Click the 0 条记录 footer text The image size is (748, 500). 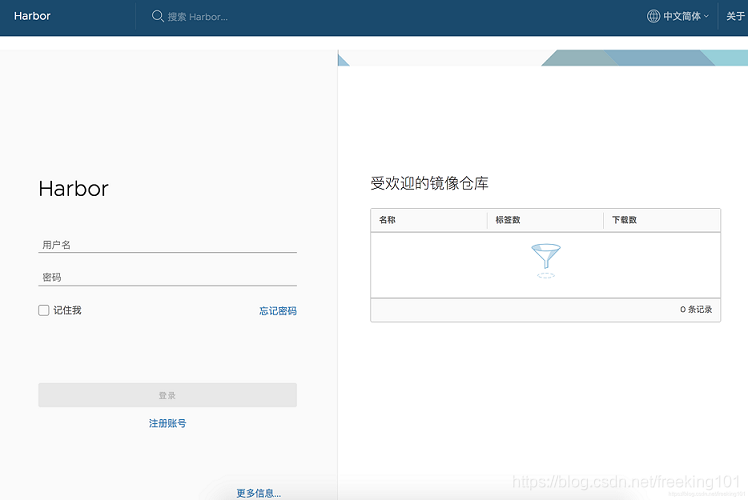tap(696, 310)
